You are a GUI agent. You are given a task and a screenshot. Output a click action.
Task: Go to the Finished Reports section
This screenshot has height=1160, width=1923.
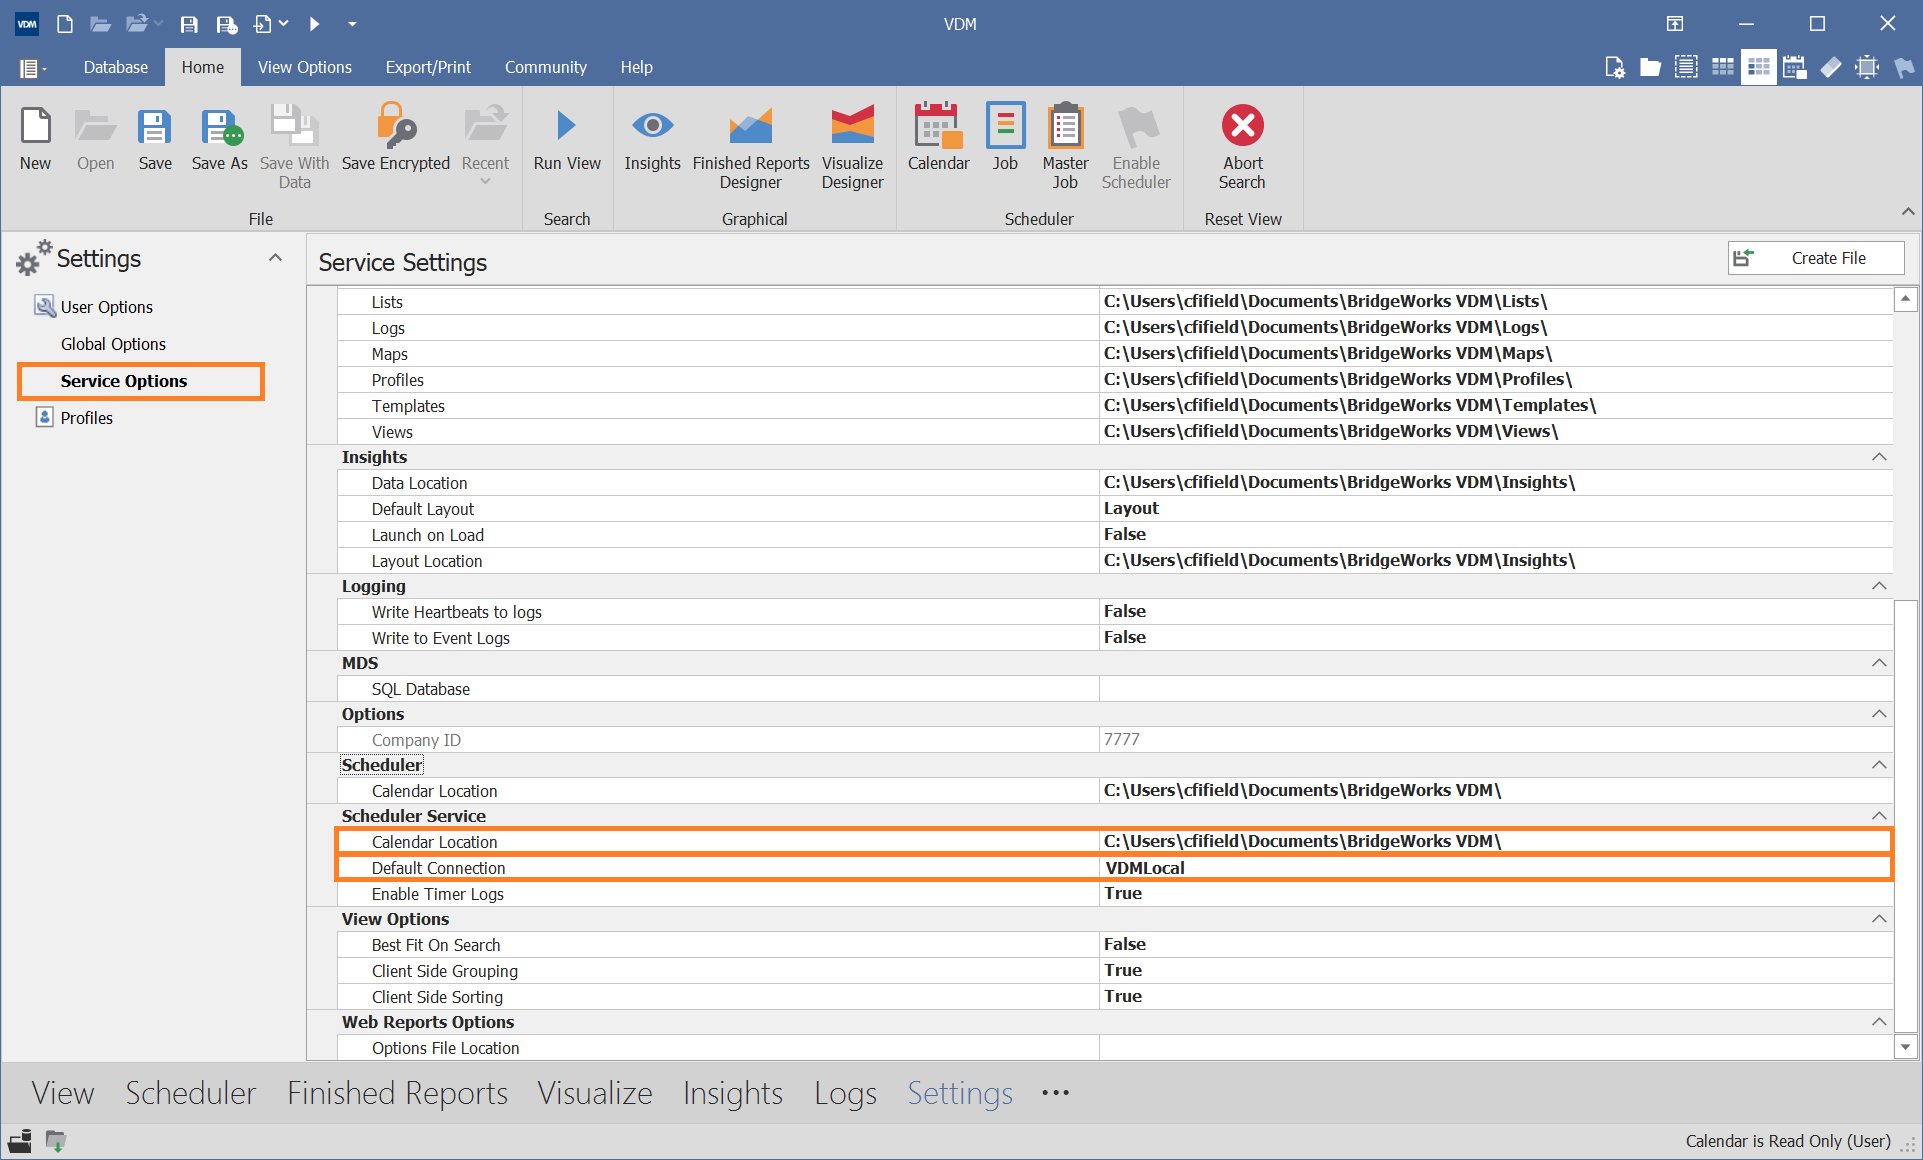[397, 1093]
